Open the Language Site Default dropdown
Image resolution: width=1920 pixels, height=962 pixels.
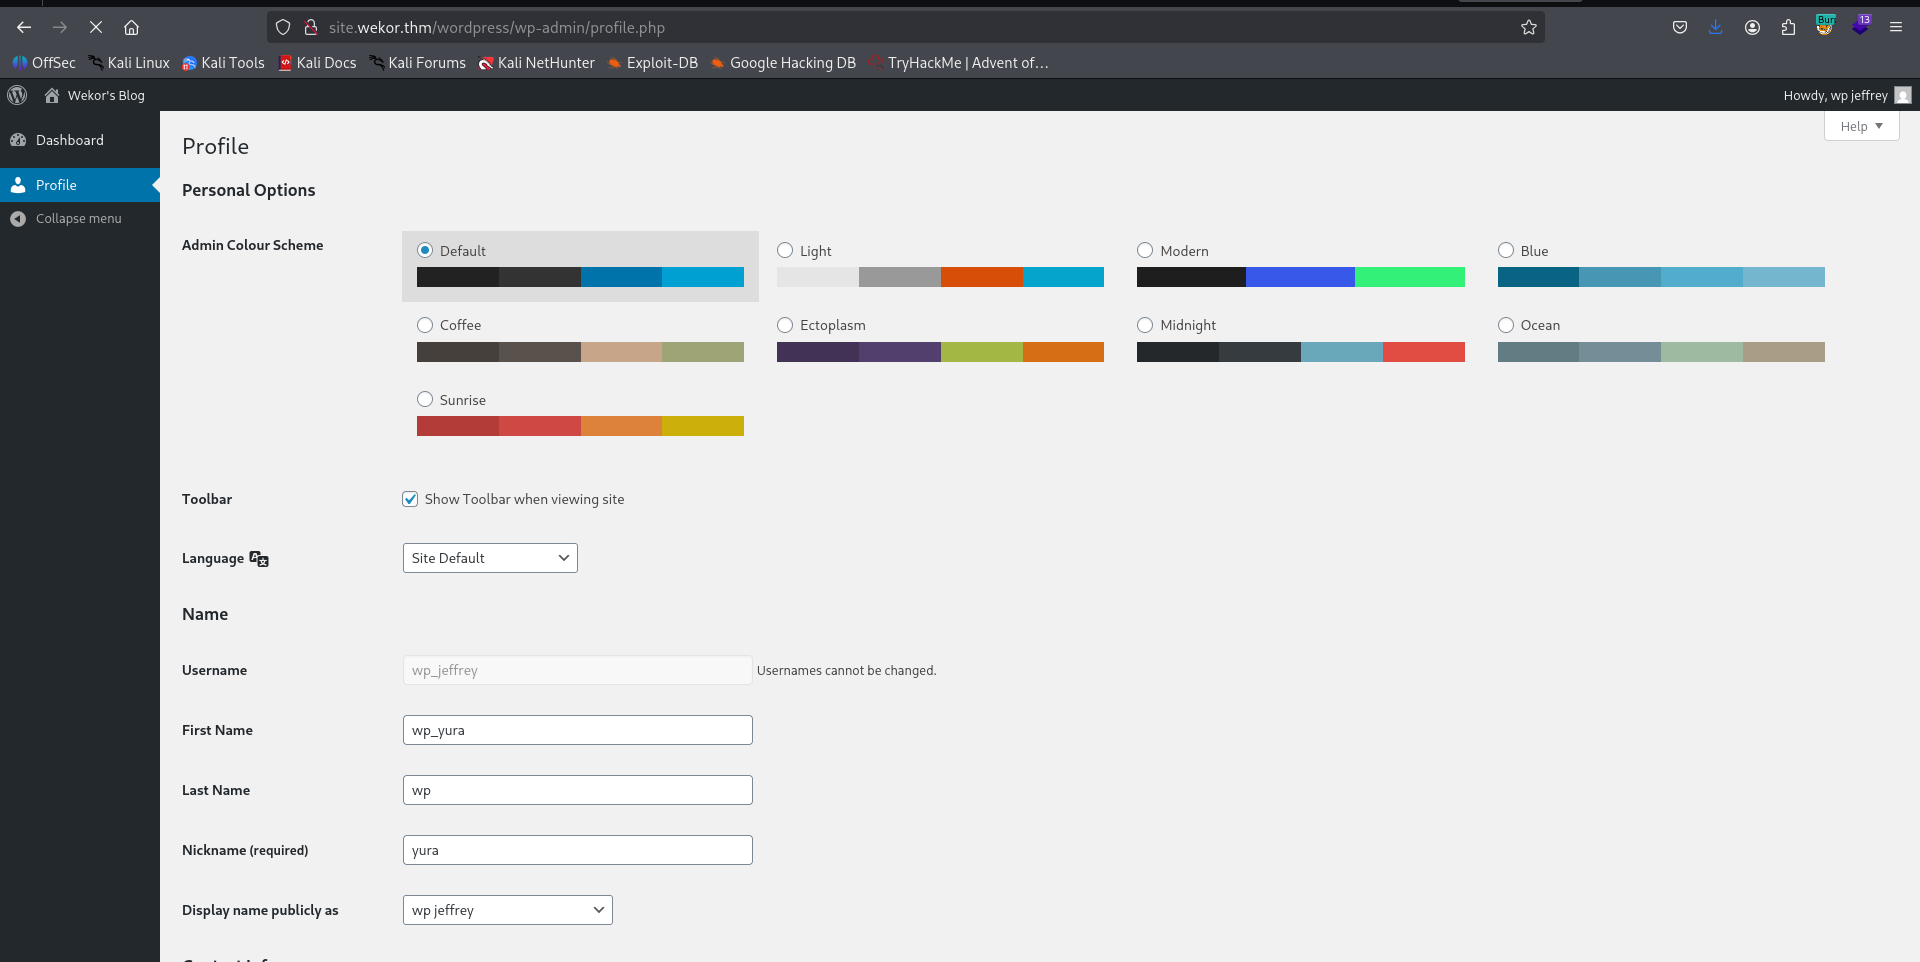pyautogui.click(x=490, y=558)
